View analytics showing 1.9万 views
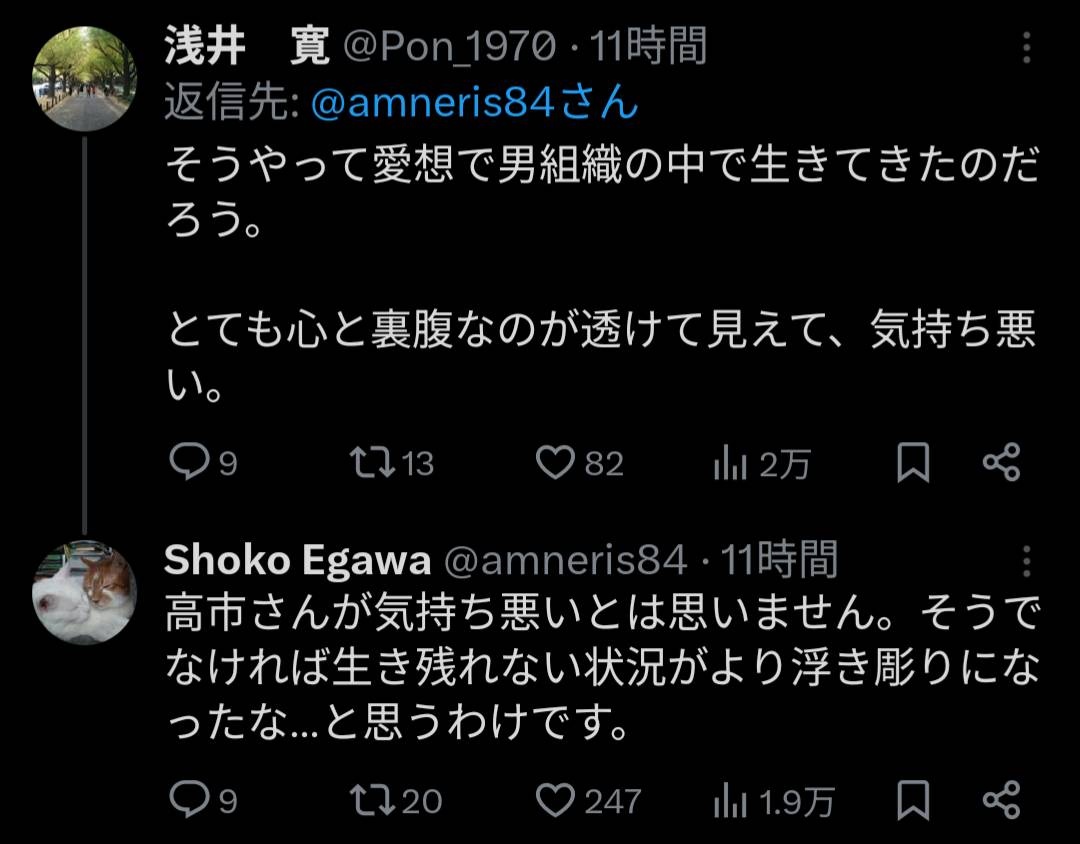Viewport: 1080px width, 844px height. [x=731, y=800]
